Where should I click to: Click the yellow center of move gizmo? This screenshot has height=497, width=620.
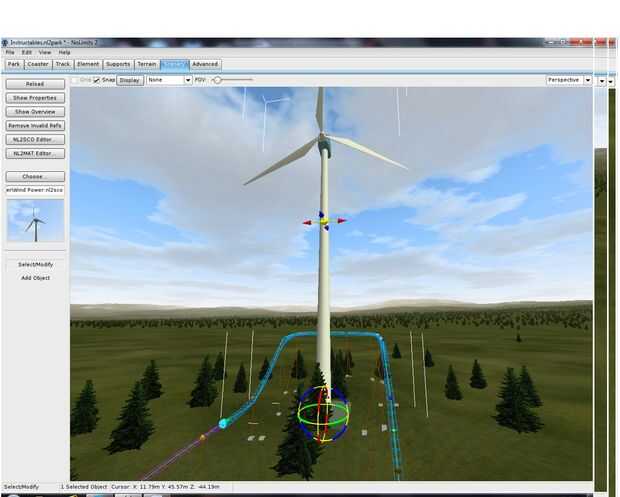pos(324,222)
